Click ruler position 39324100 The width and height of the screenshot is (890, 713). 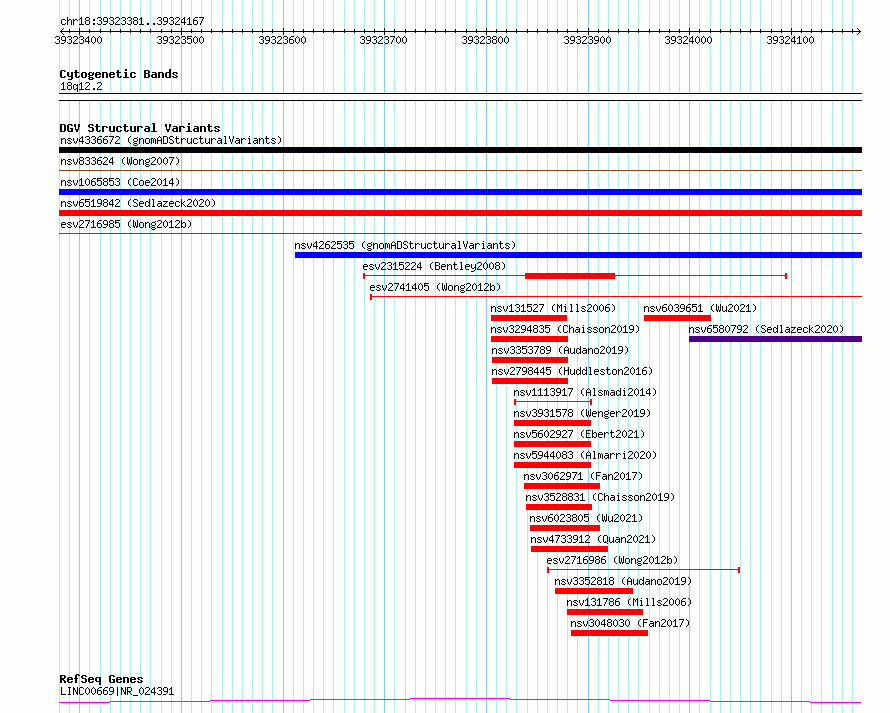click(791, 40)
